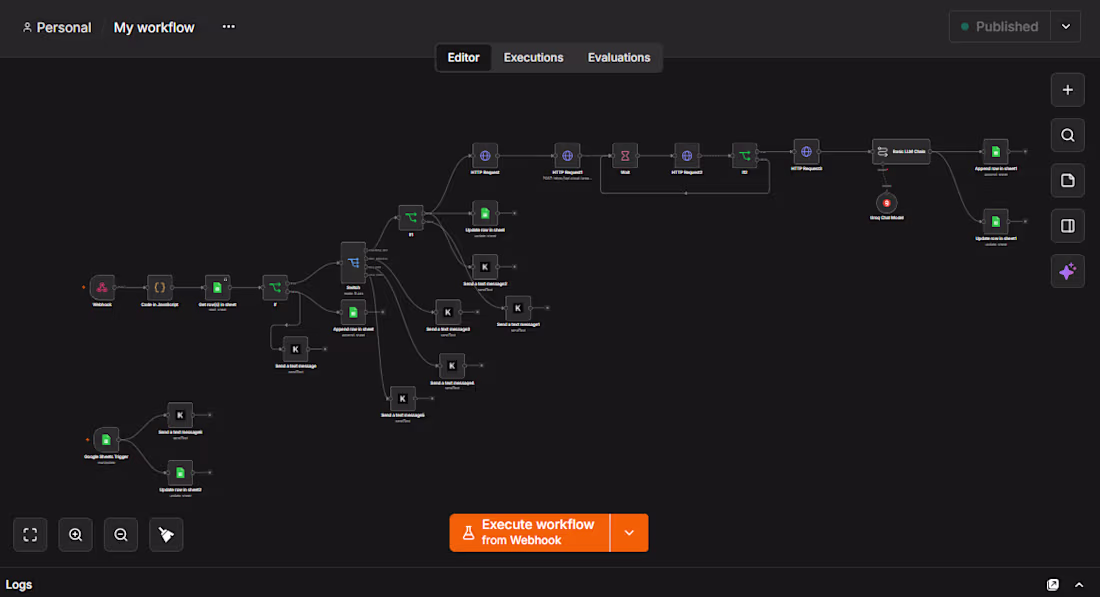Select Update row in sheet node near If1
1100x597 pixels.
pos(485,213)
